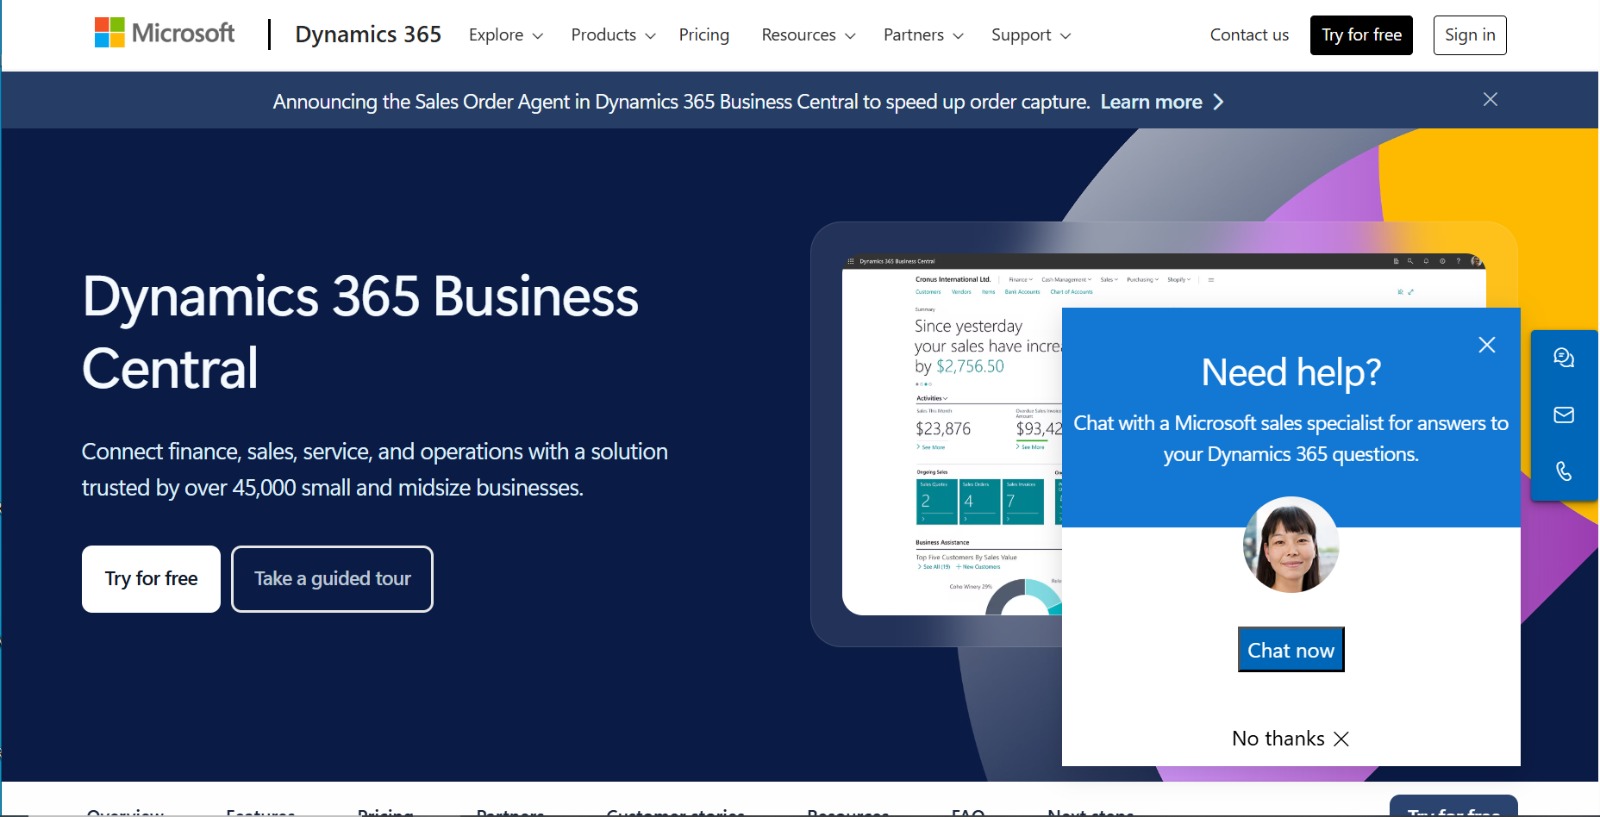
Task: Expand the Products menu
Action: pos(613,35)
